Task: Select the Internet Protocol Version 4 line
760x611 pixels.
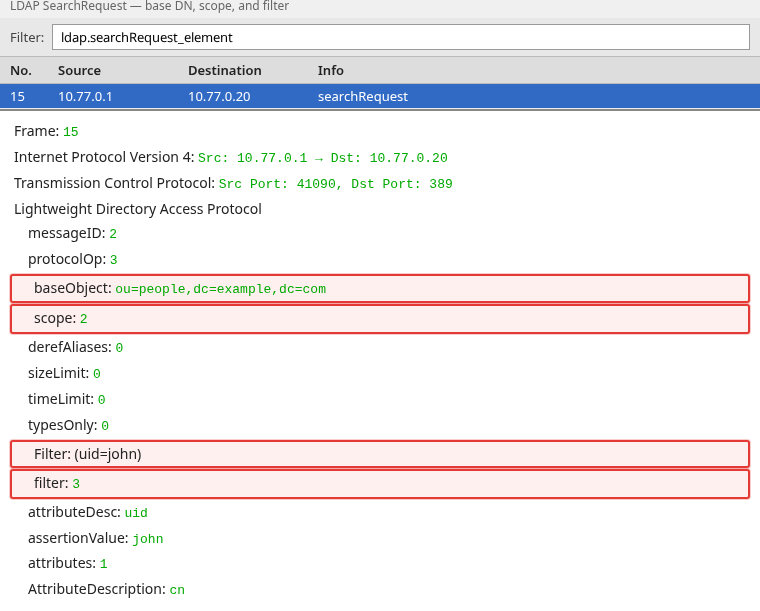Action: point(231,157)
